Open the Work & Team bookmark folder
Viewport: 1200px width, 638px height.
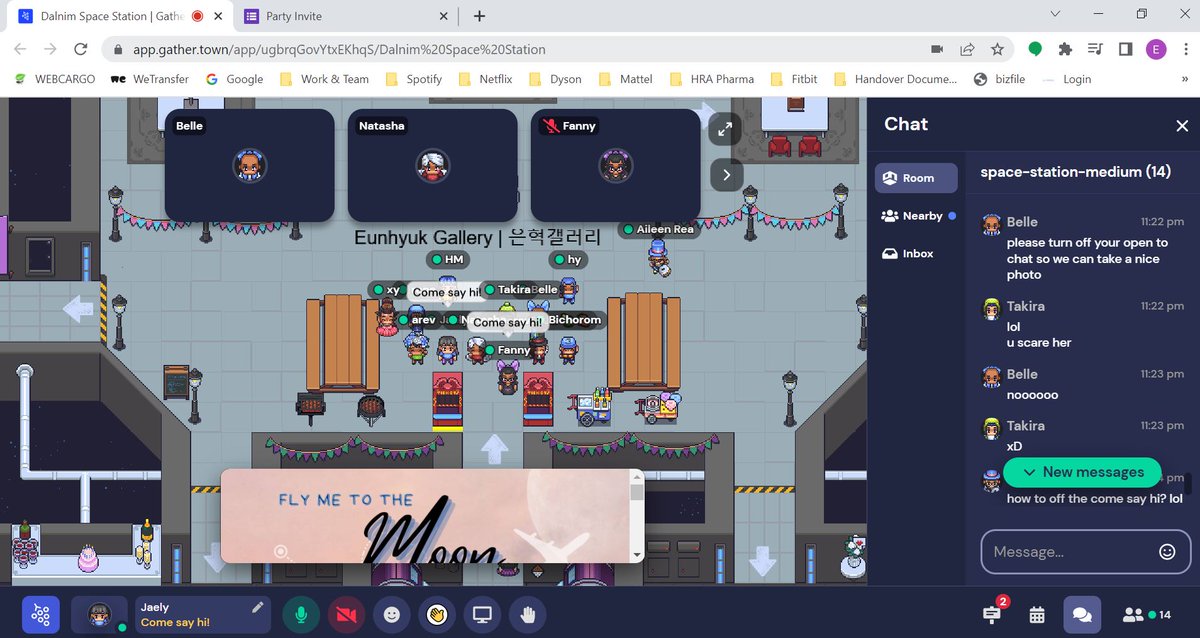point(324,79)
